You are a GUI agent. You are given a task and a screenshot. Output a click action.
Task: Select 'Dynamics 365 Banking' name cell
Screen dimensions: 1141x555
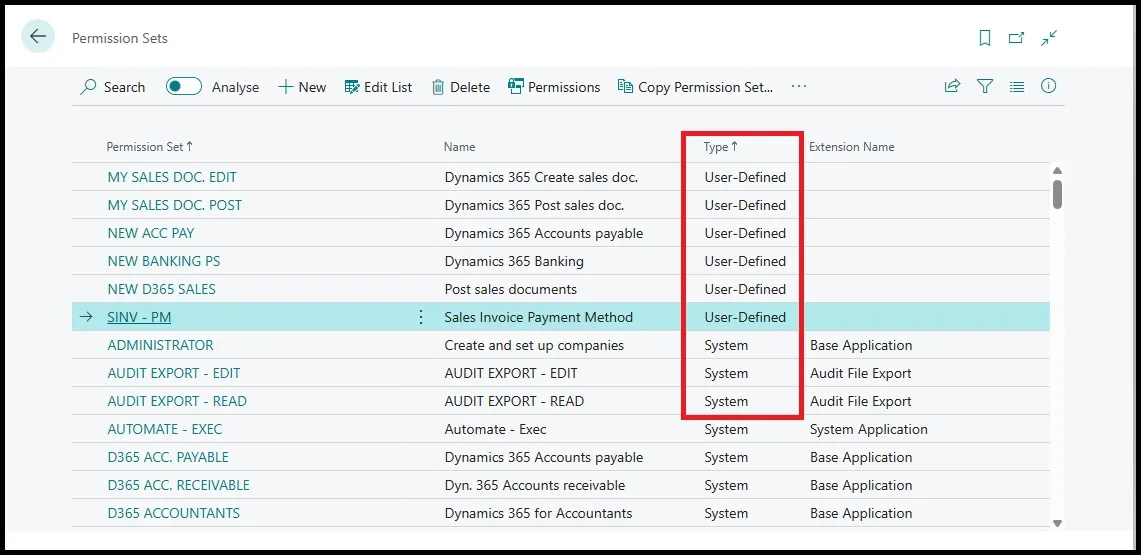514,261
